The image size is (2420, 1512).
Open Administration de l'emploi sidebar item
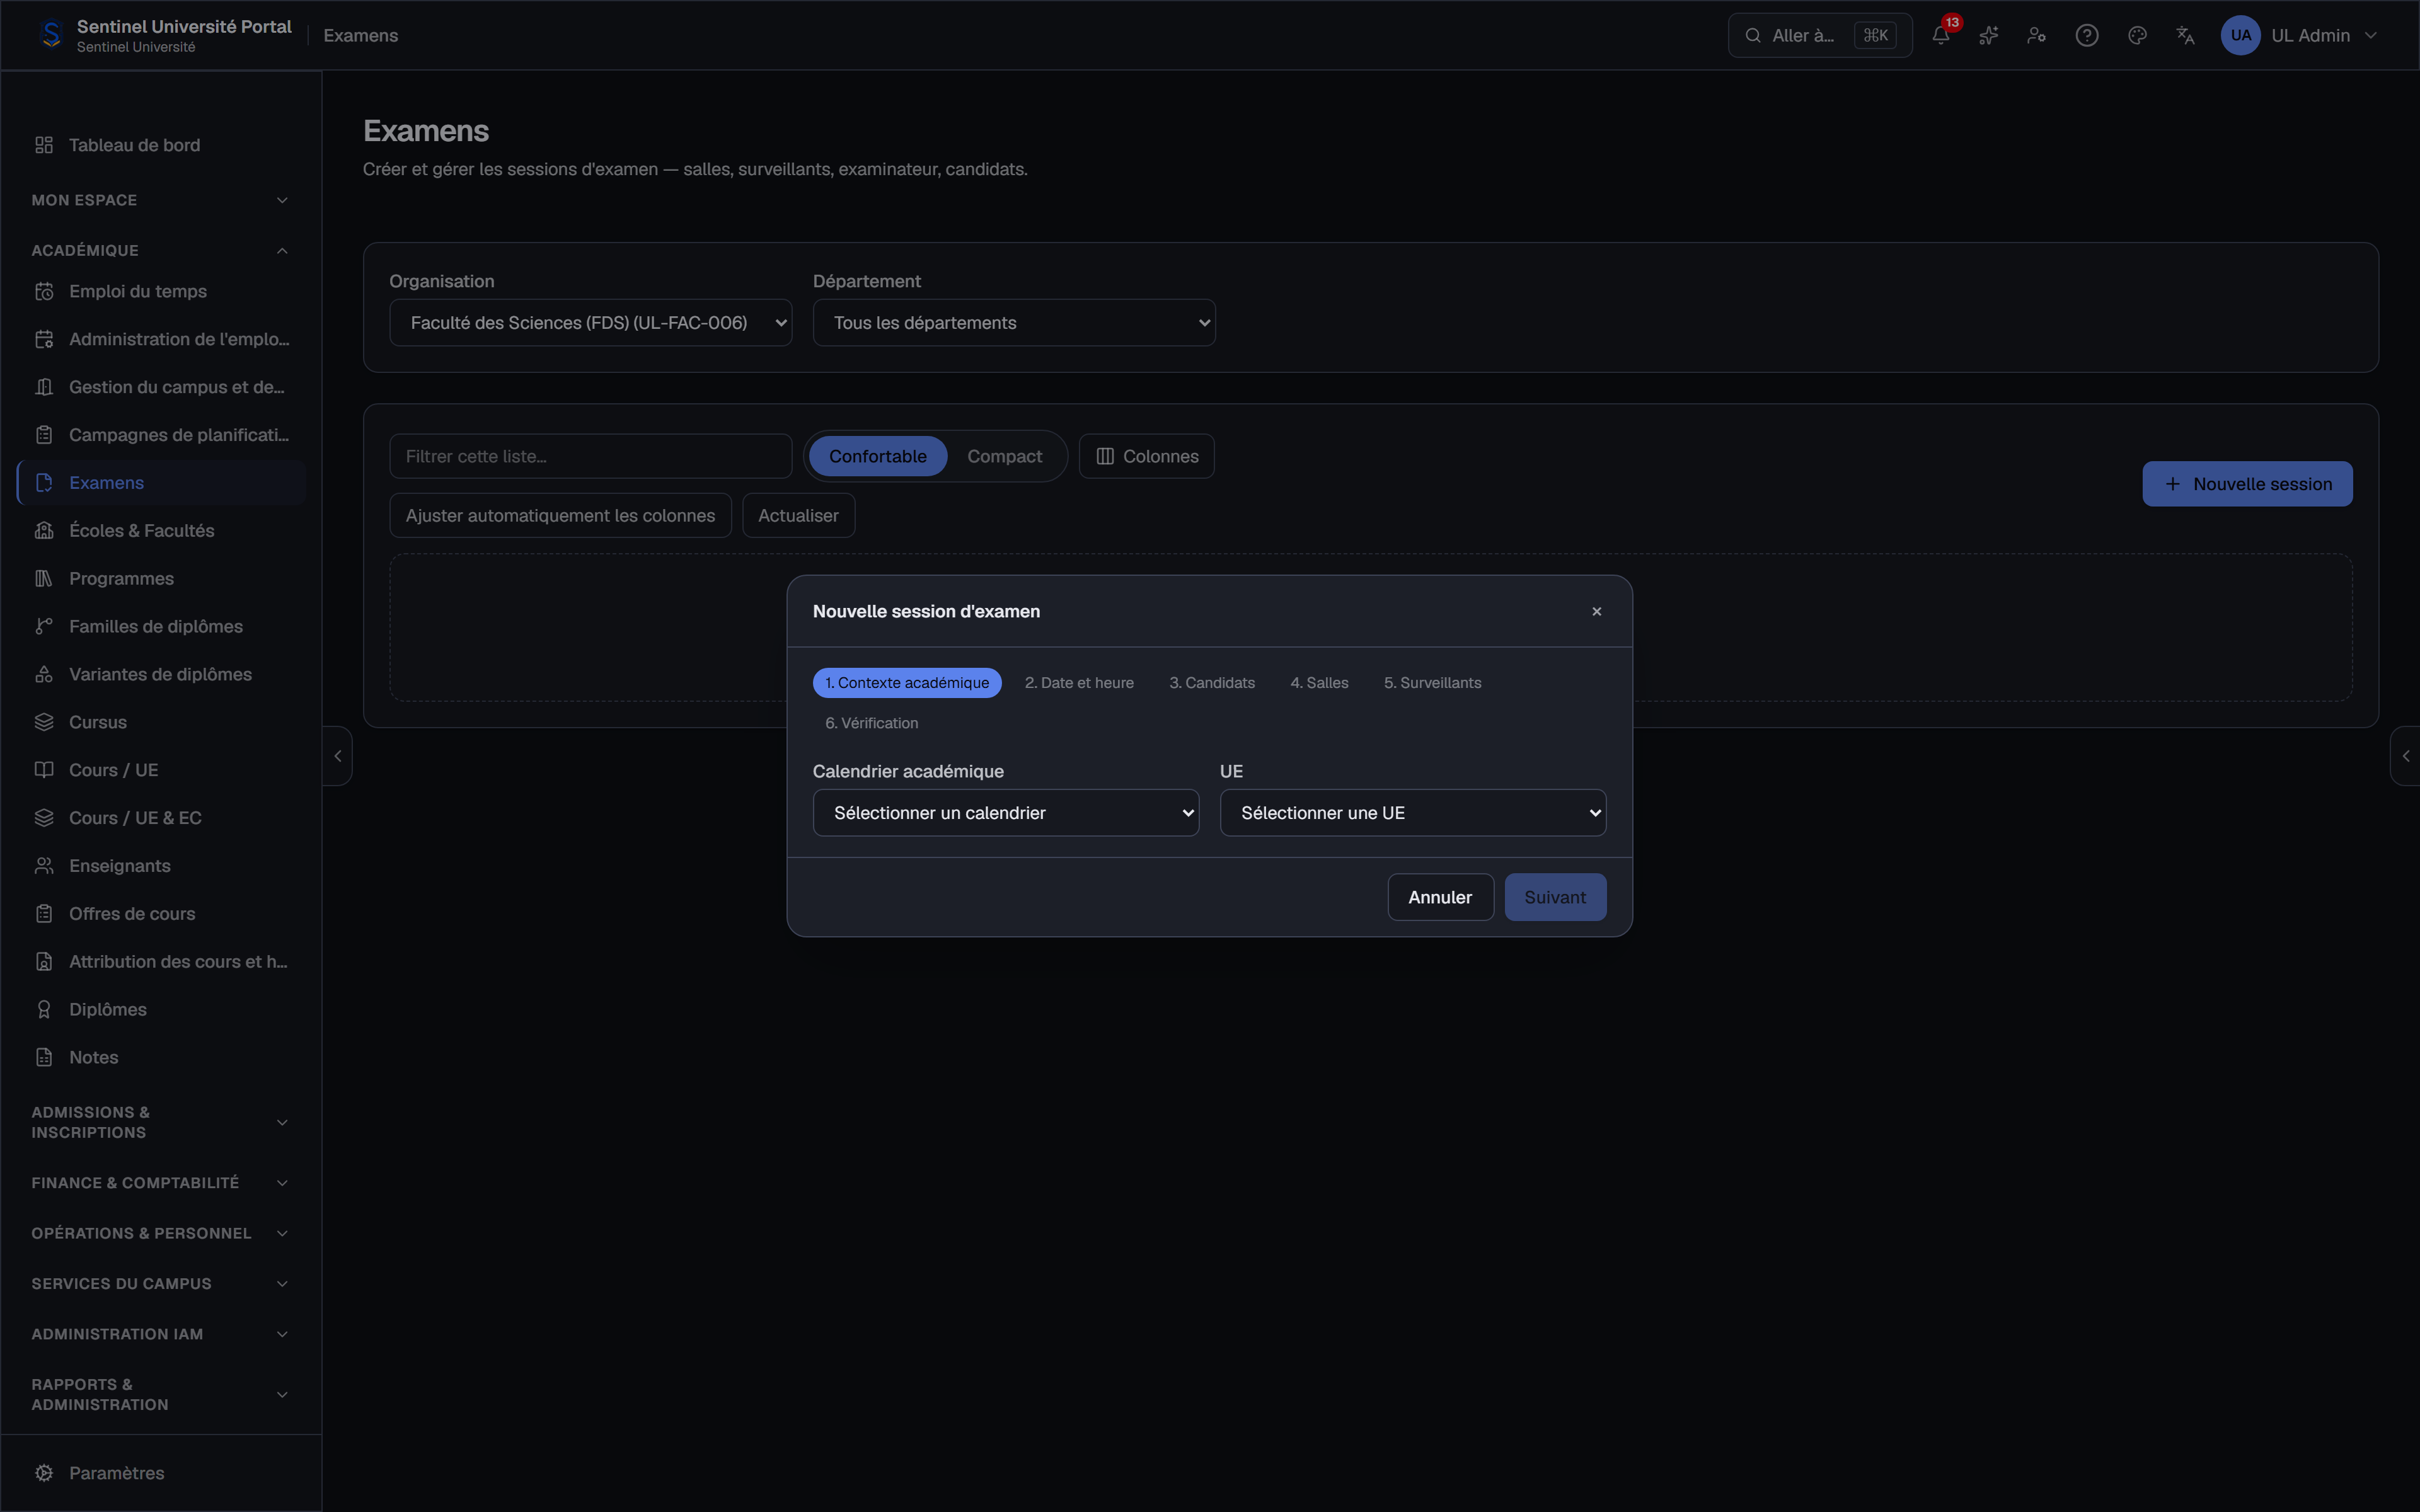[x=161, y=339]
